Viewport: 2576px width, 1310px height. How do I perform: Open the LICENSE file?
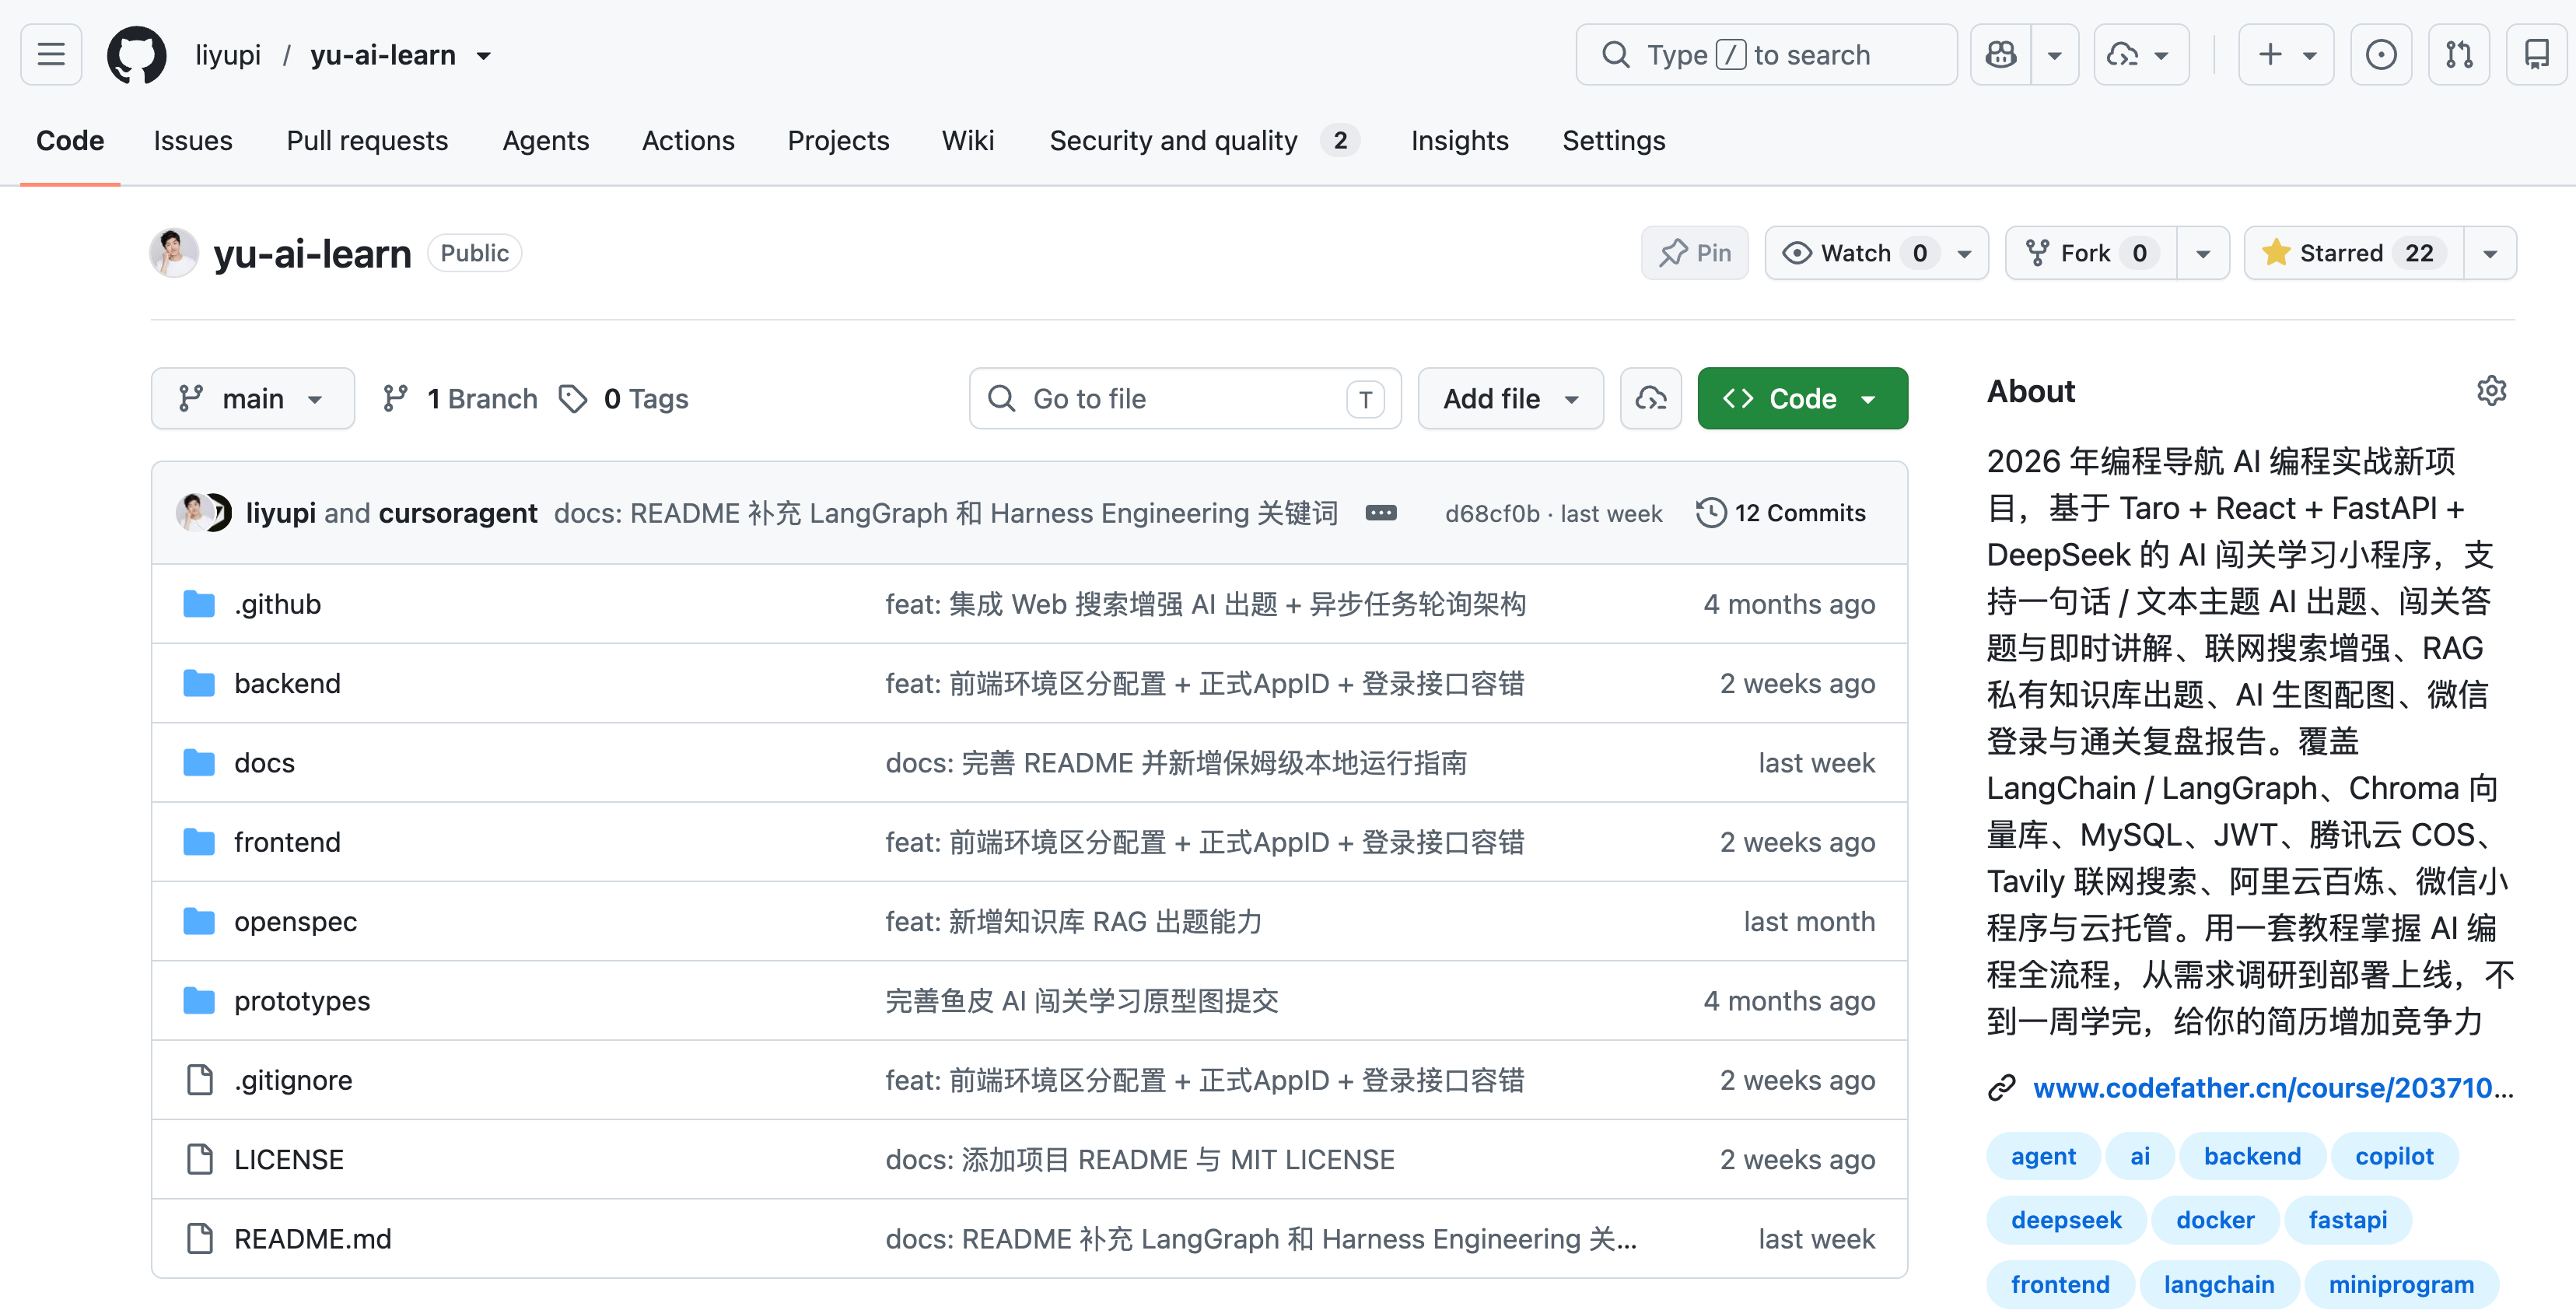288,1160
